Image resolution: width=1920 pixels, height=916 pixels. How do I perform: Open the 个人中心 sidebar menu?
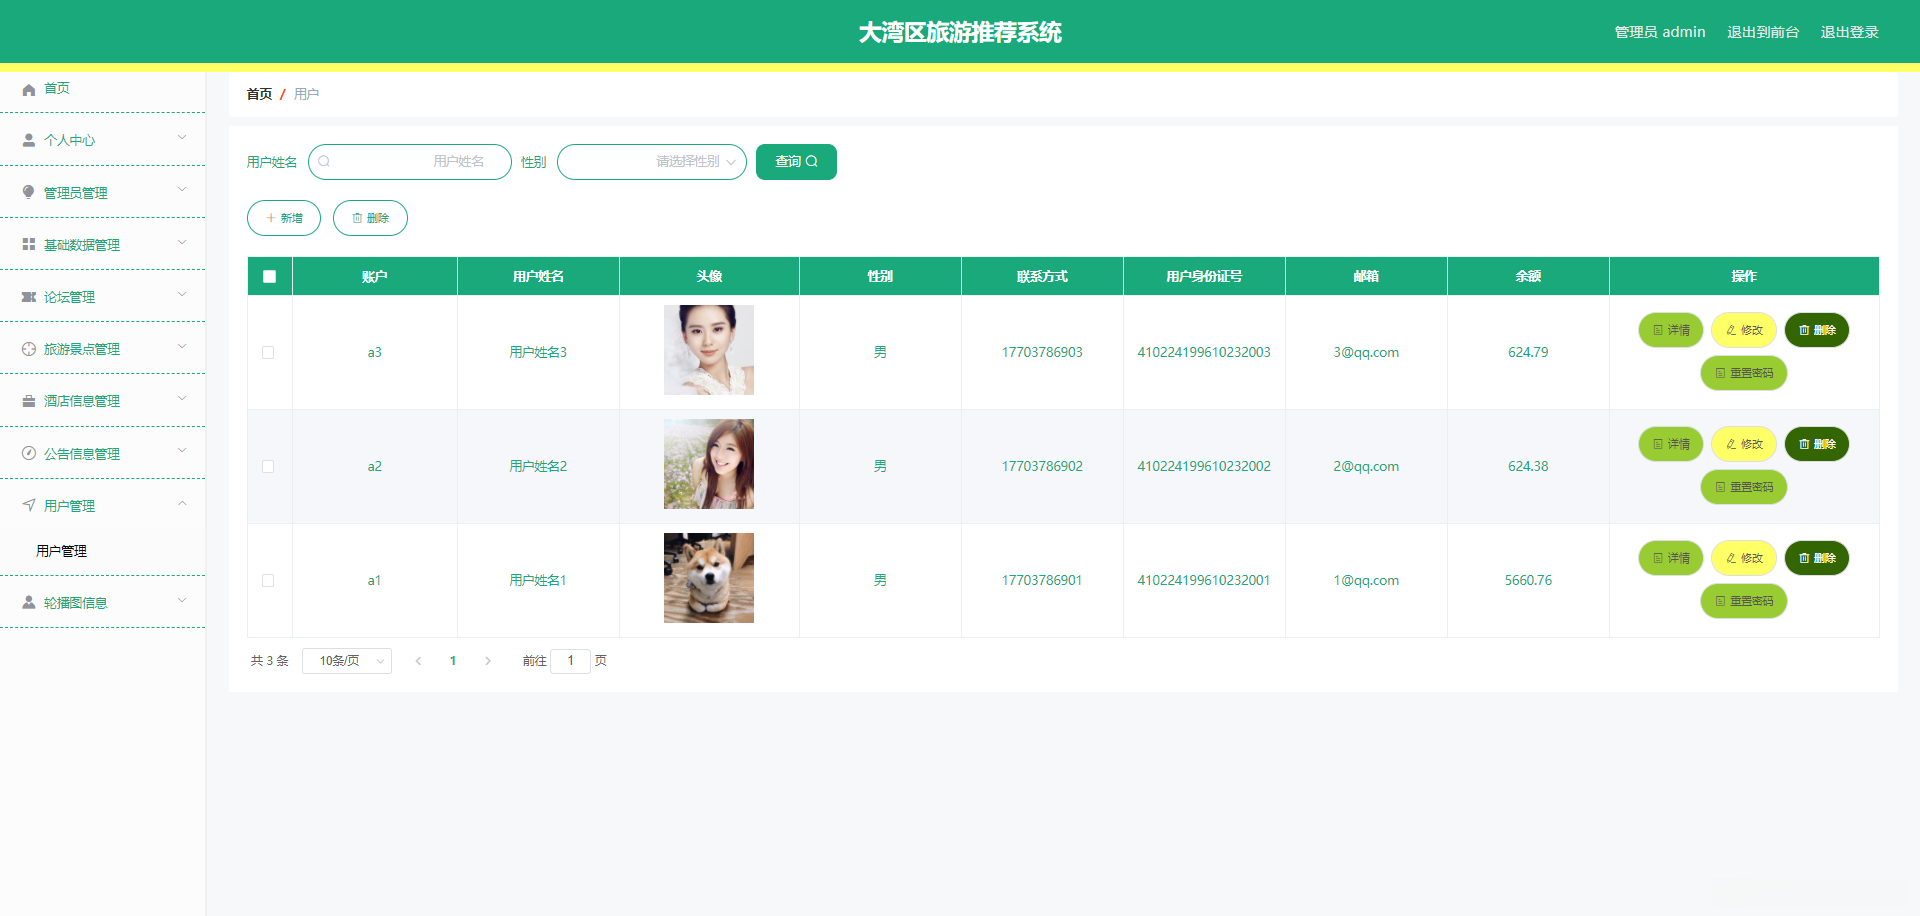(102, 141)
